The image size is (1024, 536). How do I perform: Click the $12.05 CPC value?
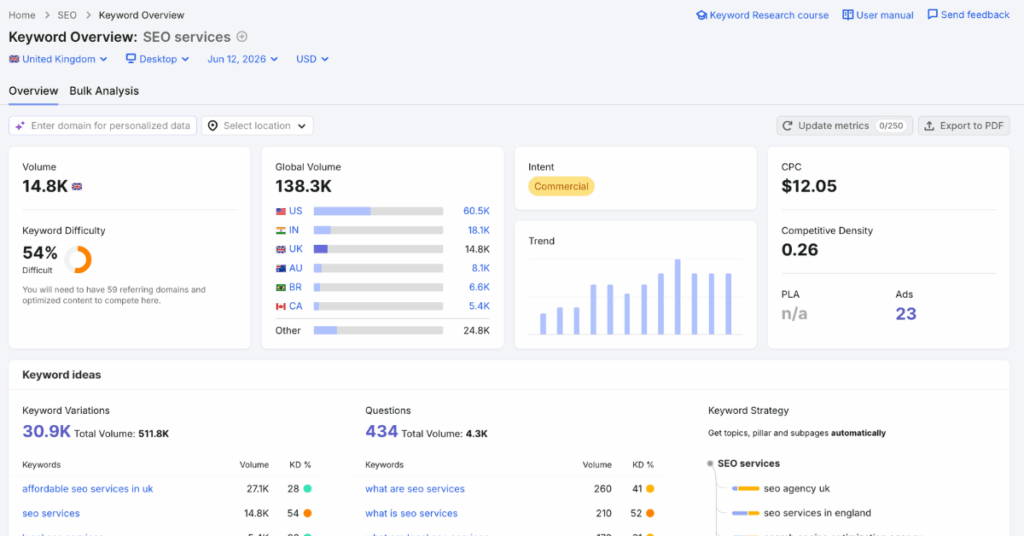808,187
